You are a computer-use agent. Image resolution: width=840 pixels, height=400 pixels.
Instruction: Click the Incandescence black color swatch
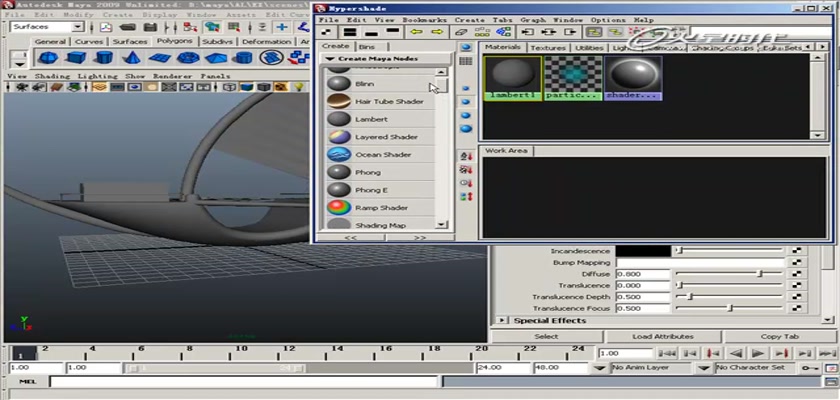tap(643, 251)
